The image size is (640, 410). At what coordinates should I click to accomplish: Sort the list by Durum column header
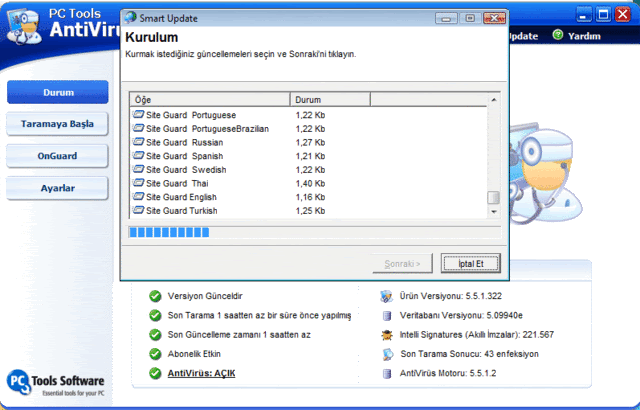pyautogui.click(x=330, y=100)
